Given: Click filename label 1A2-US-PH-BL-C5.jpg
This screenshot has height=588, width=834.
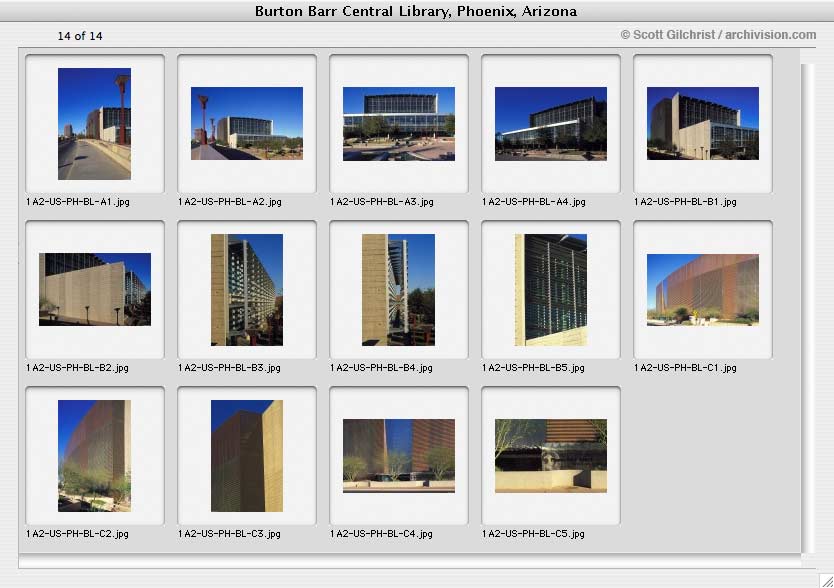Looking at the screenshot, I should (x=533, y=534).
